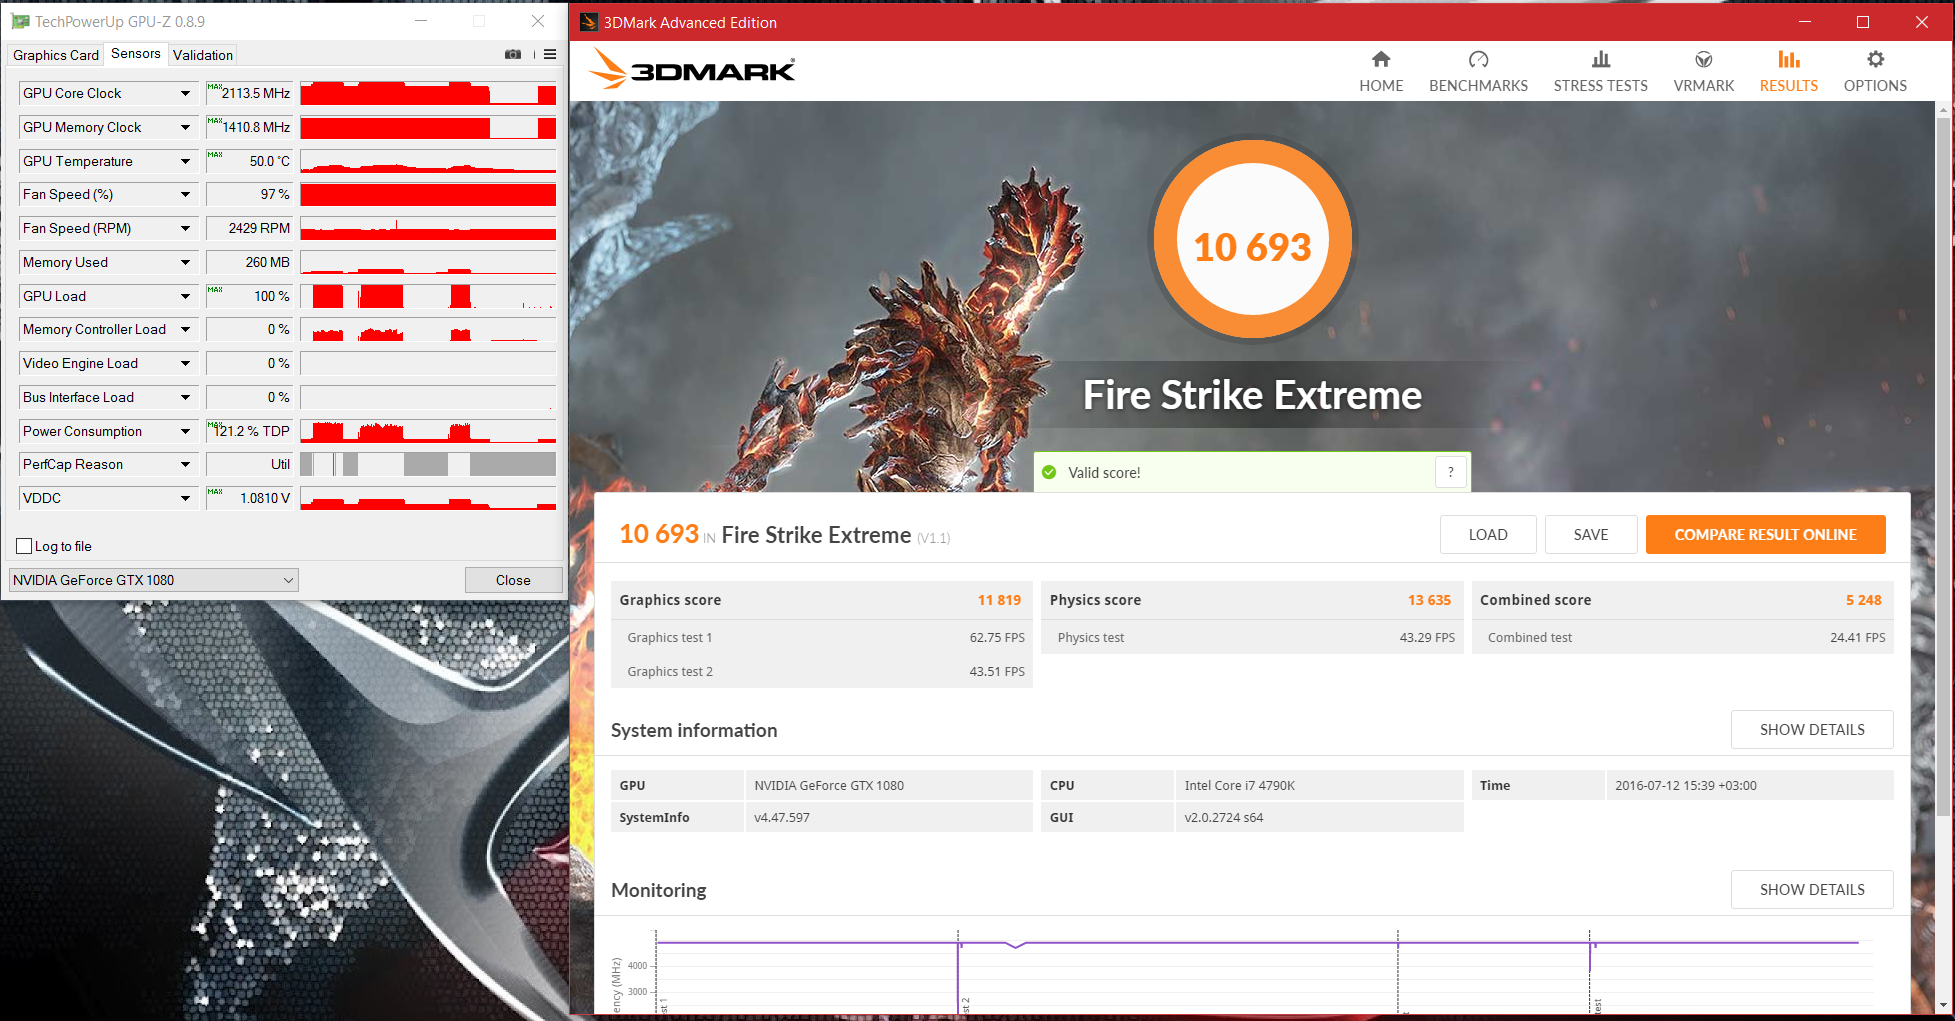Open Results via the orange chart icon
Screen dimensions: 1955x1021
point(1789,59)
